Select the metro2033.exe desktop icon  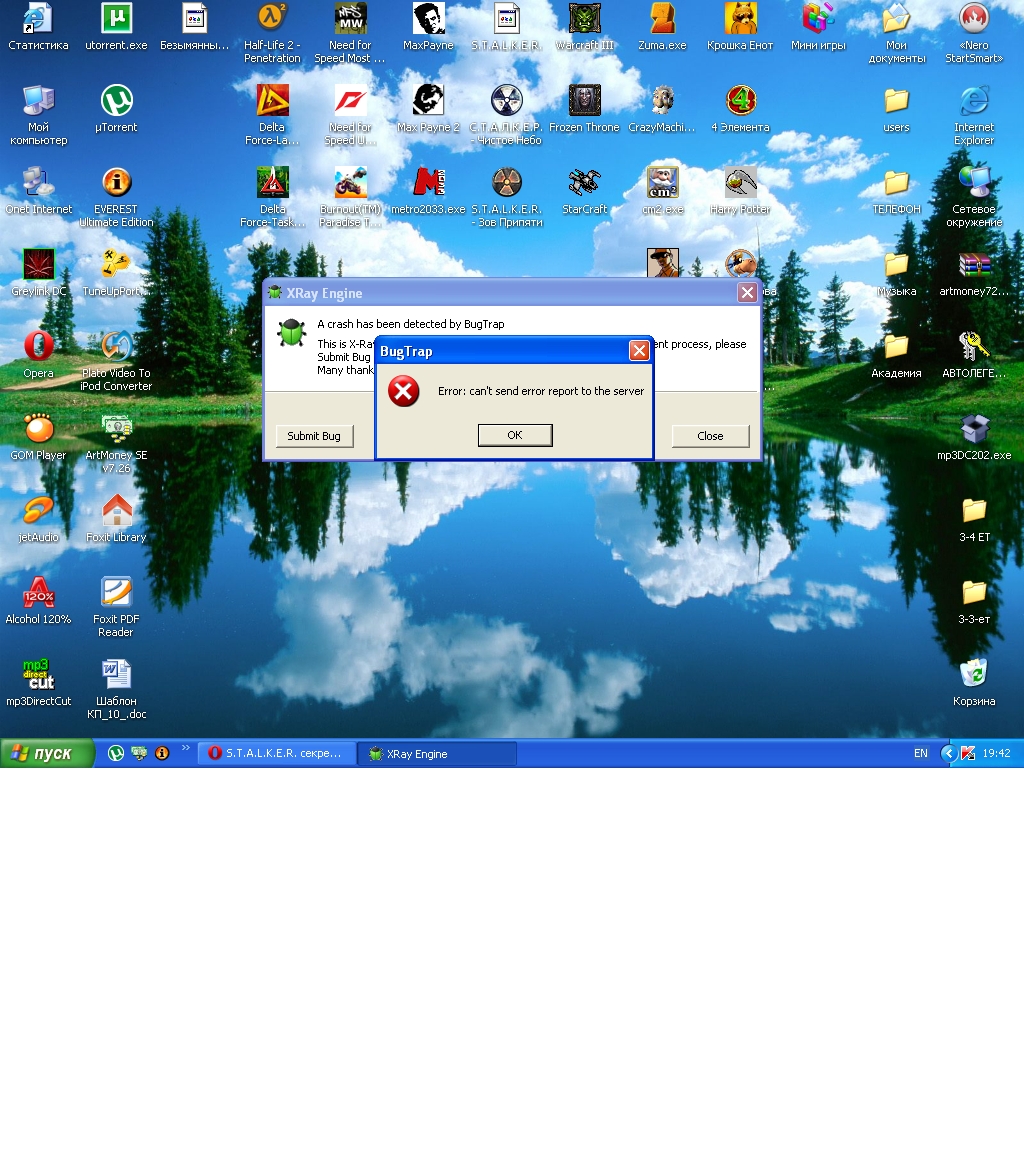pyautogui.click(x=428, y=191)
